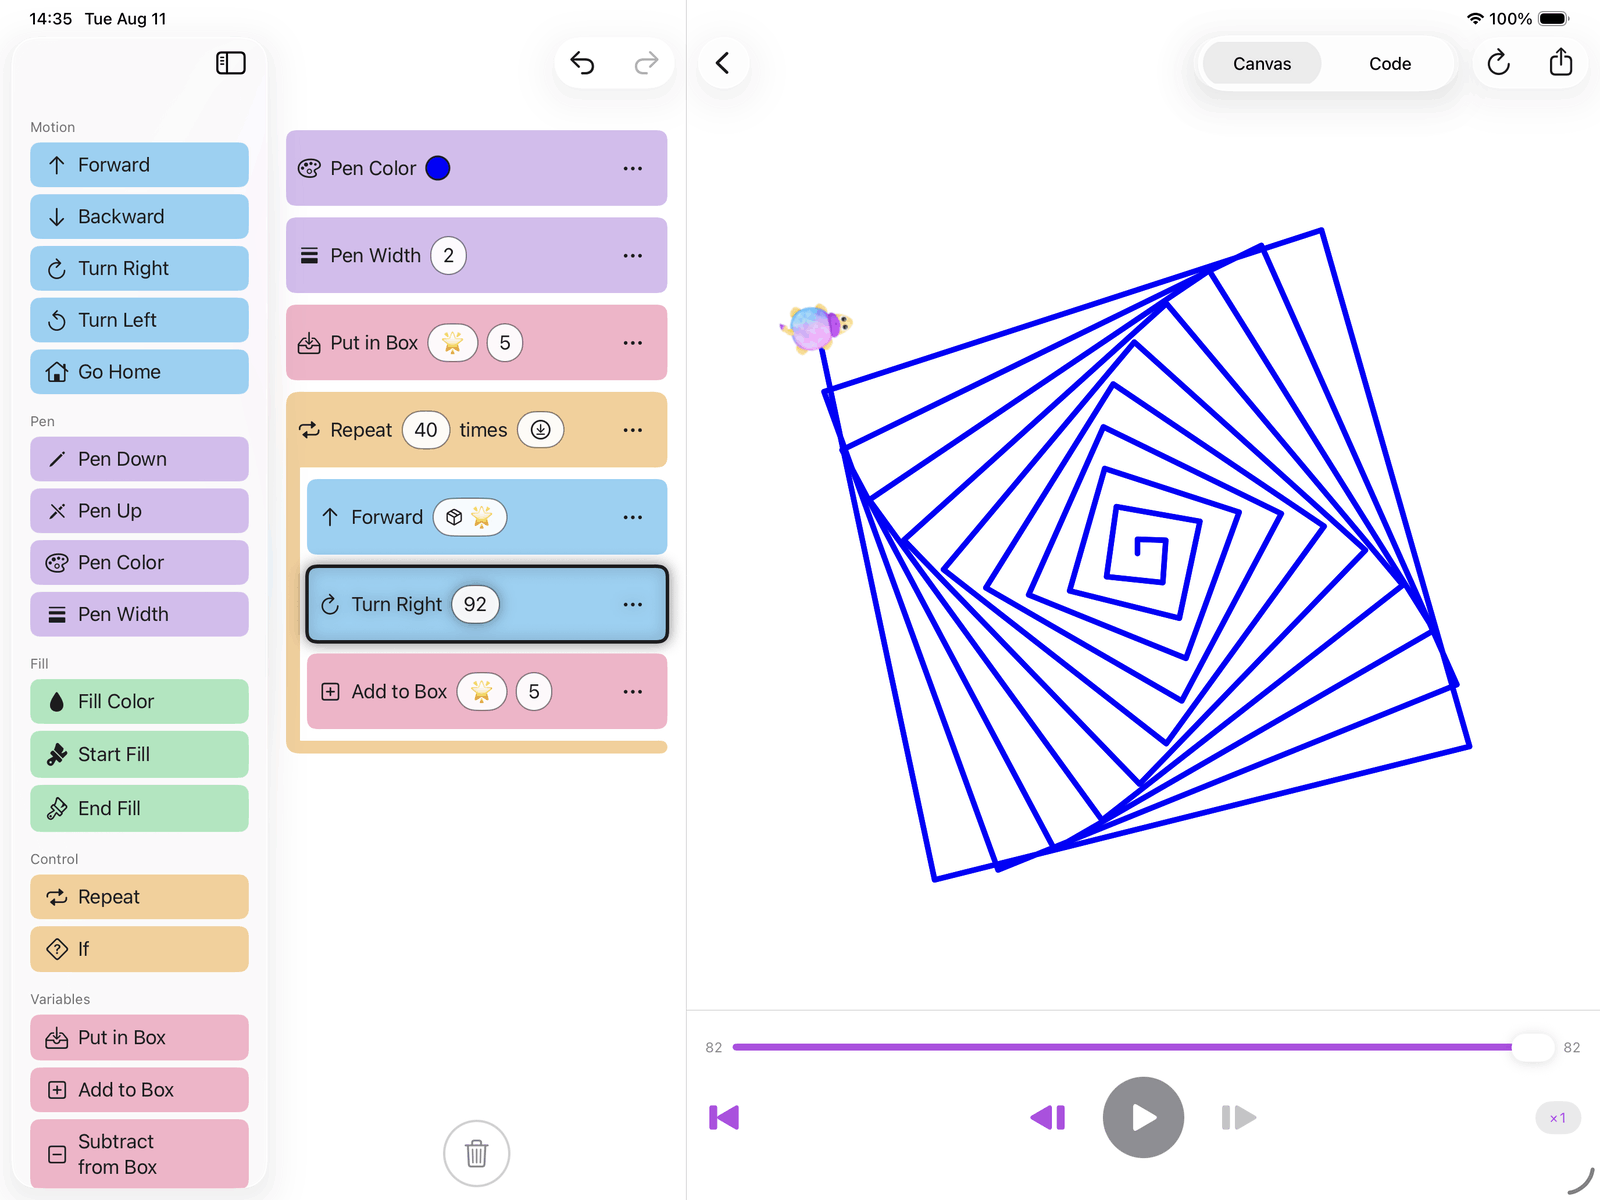Open the share sheet icon
This screenshot has height=1200, width=1600.
[1561, 63]
